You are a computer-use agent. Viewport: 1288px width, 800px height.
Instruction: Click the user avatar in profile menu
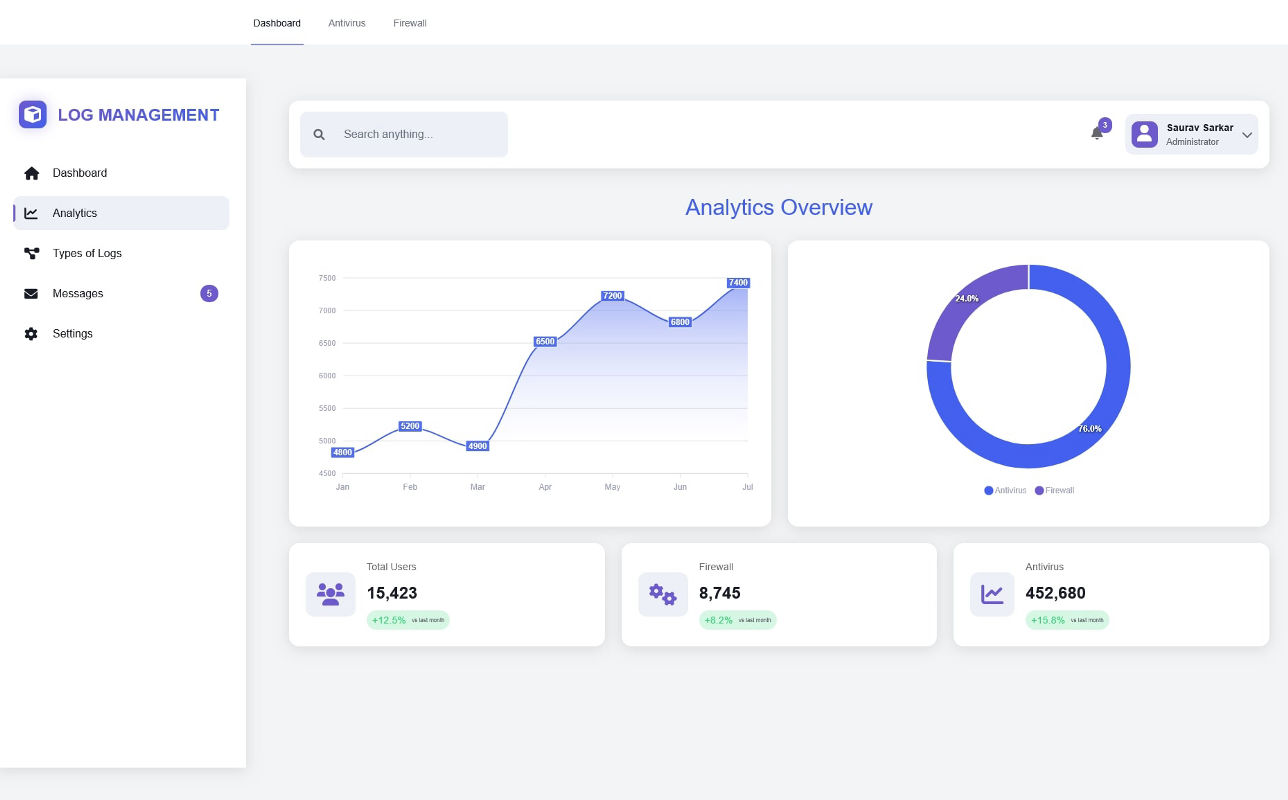pos(1144,134)
